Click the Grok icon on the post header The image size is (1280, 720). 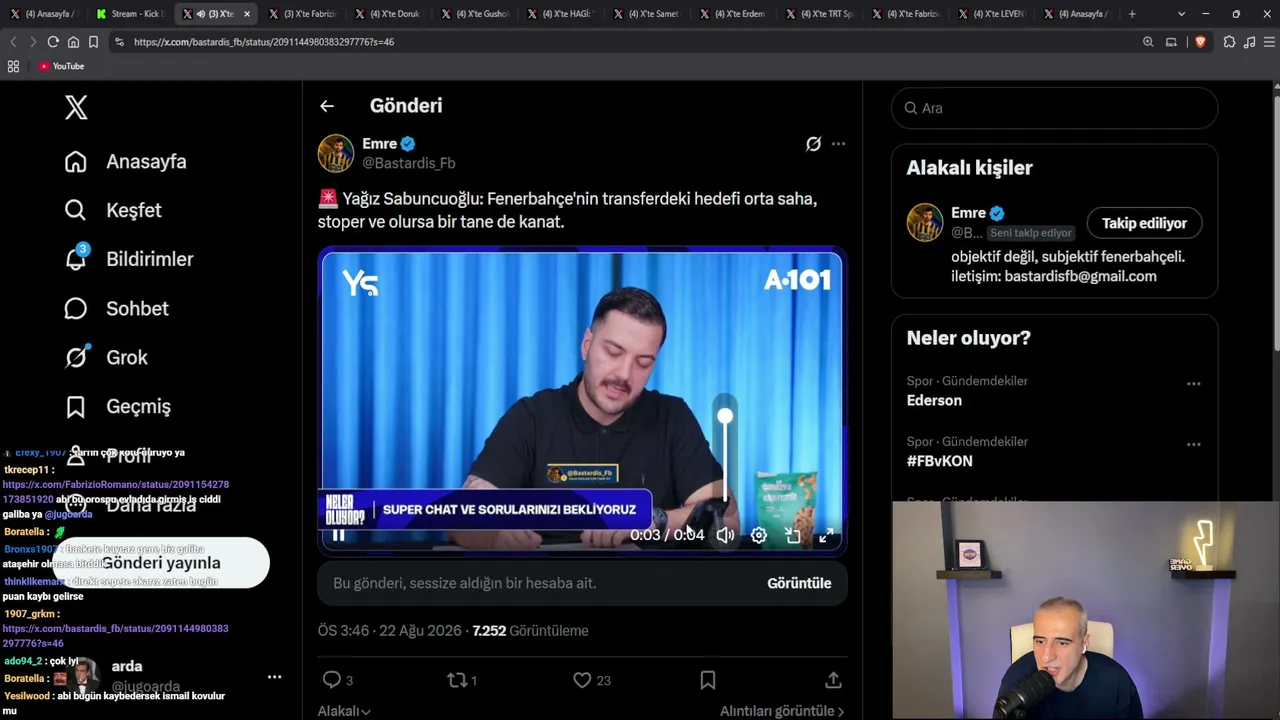(x=813, y=144)
